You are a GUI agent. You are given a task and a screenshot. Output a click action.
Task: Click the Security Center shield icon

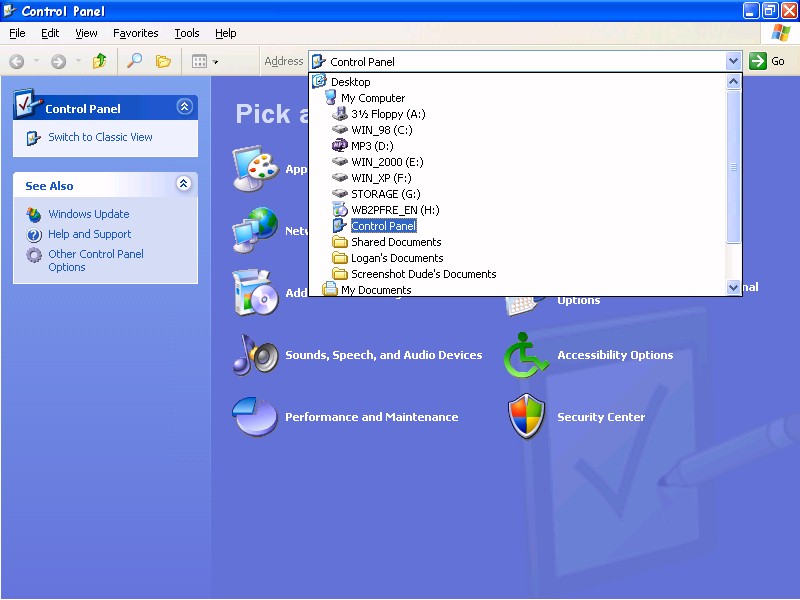(x=526, y=417)
